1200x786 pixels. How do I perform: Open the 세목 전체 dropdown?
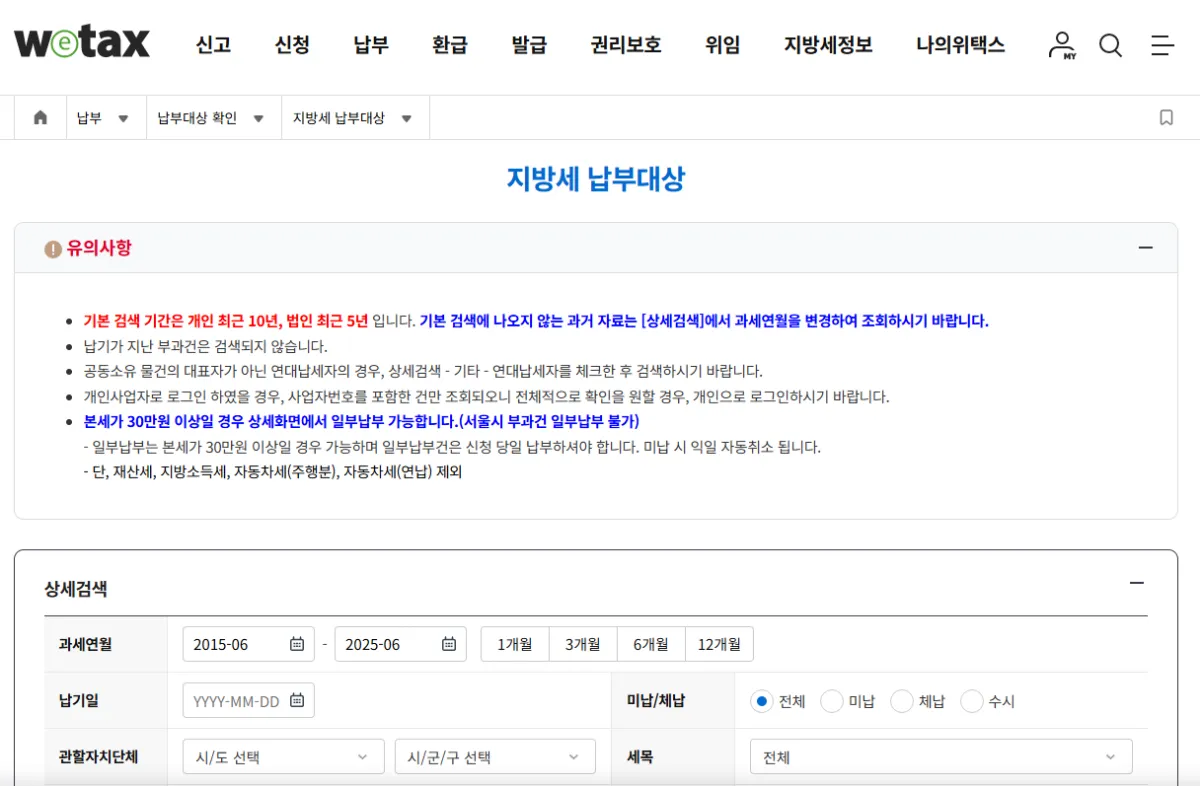click(941, 757)
